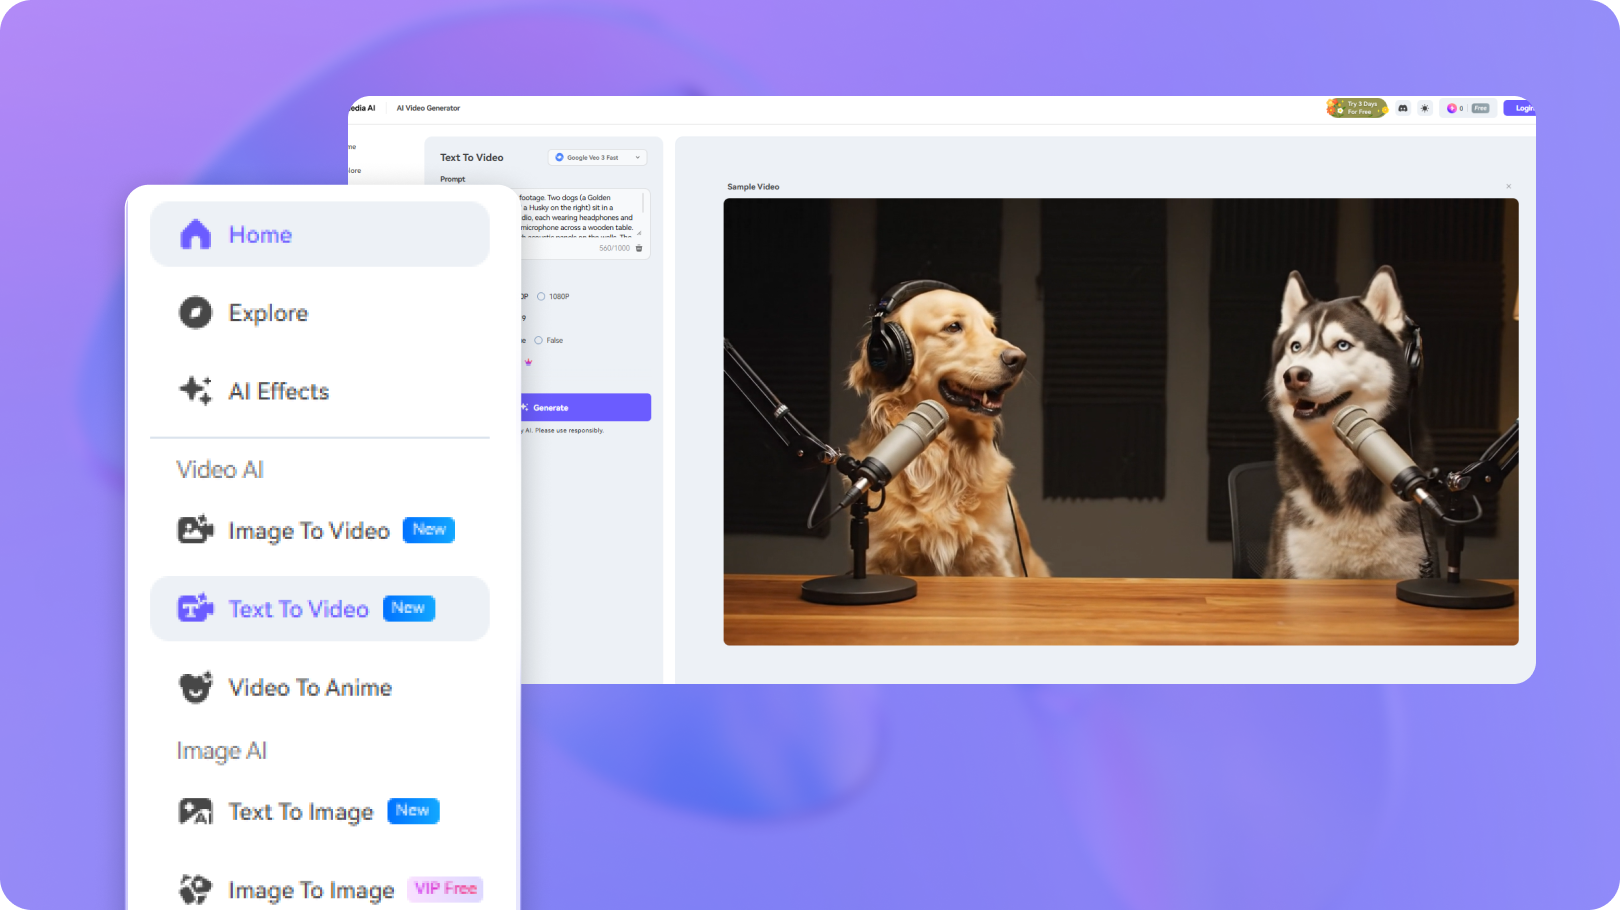1620x910 pixels.
Task: Open Image To Image menu item
Action: pyautogui.click(x=320, y=889)
